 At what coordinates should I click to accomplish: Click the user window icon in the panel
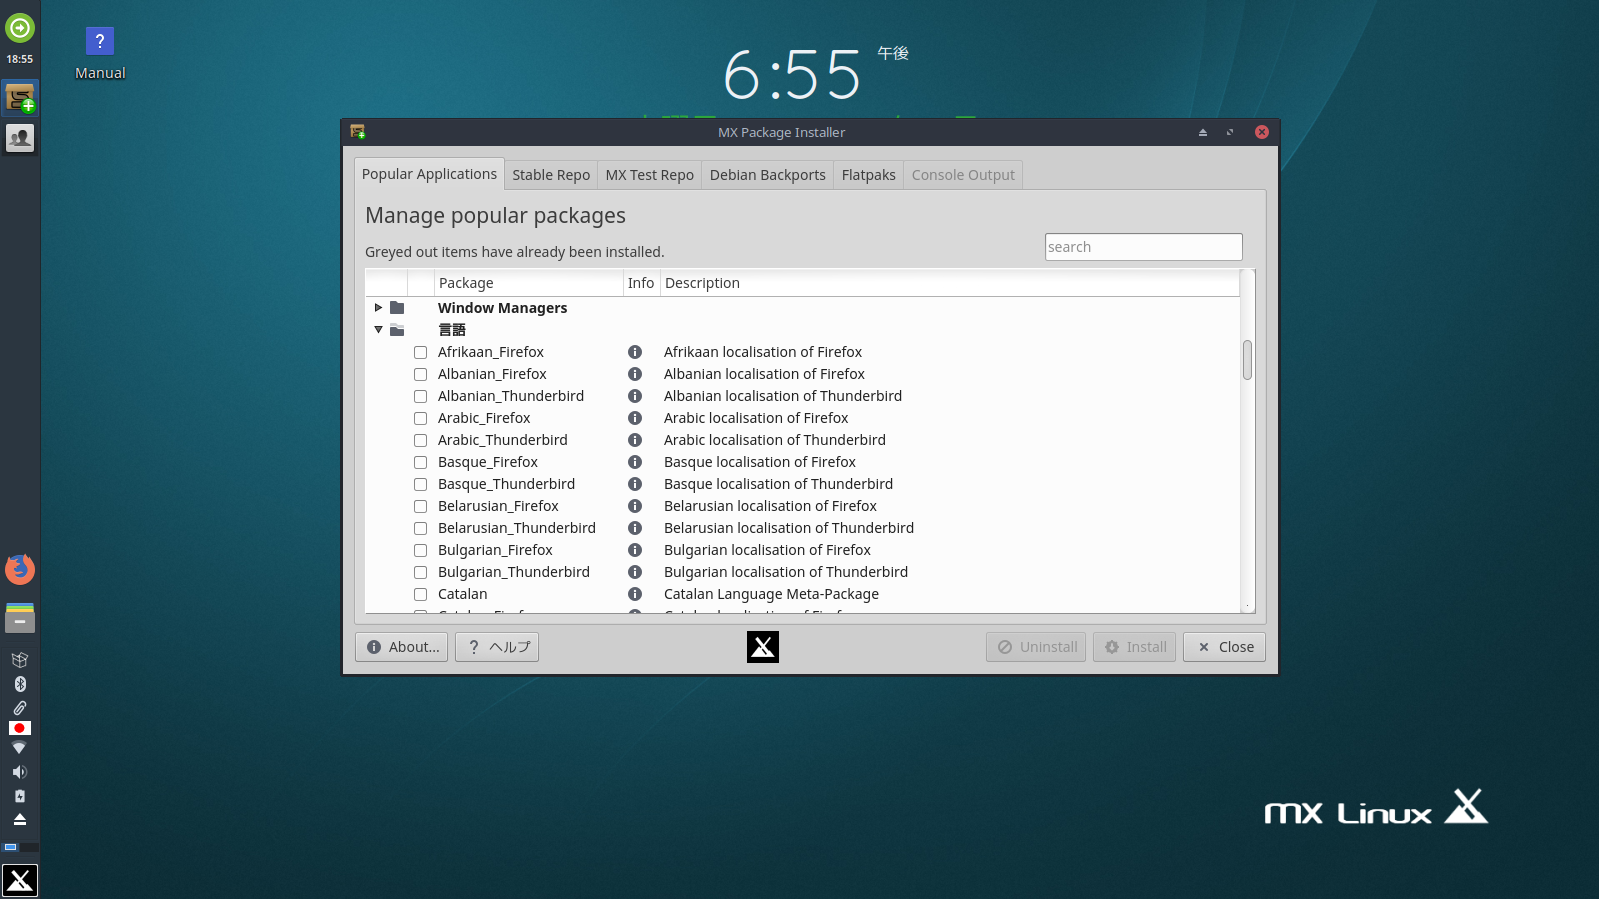coord(20,137)
